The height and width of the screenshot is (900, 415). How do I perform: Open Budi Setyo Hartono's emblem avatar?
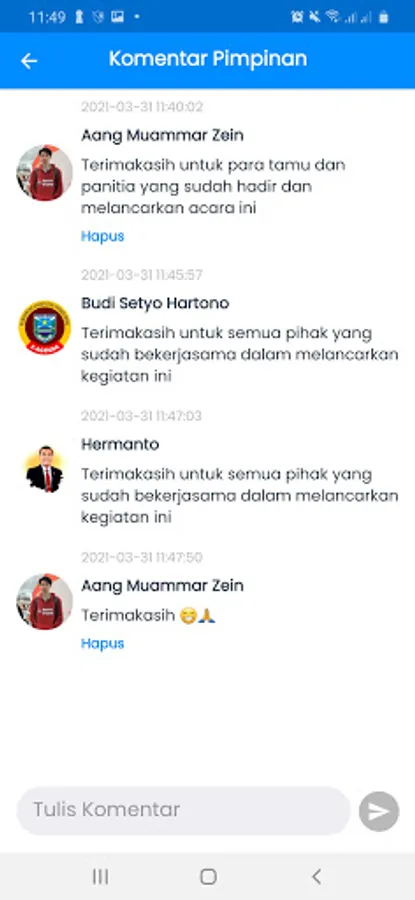[44, 328]
